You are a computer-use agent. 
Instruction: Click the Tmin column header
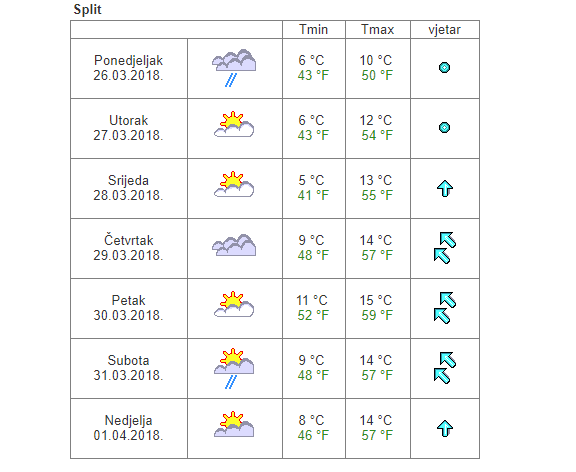(313, 29)
